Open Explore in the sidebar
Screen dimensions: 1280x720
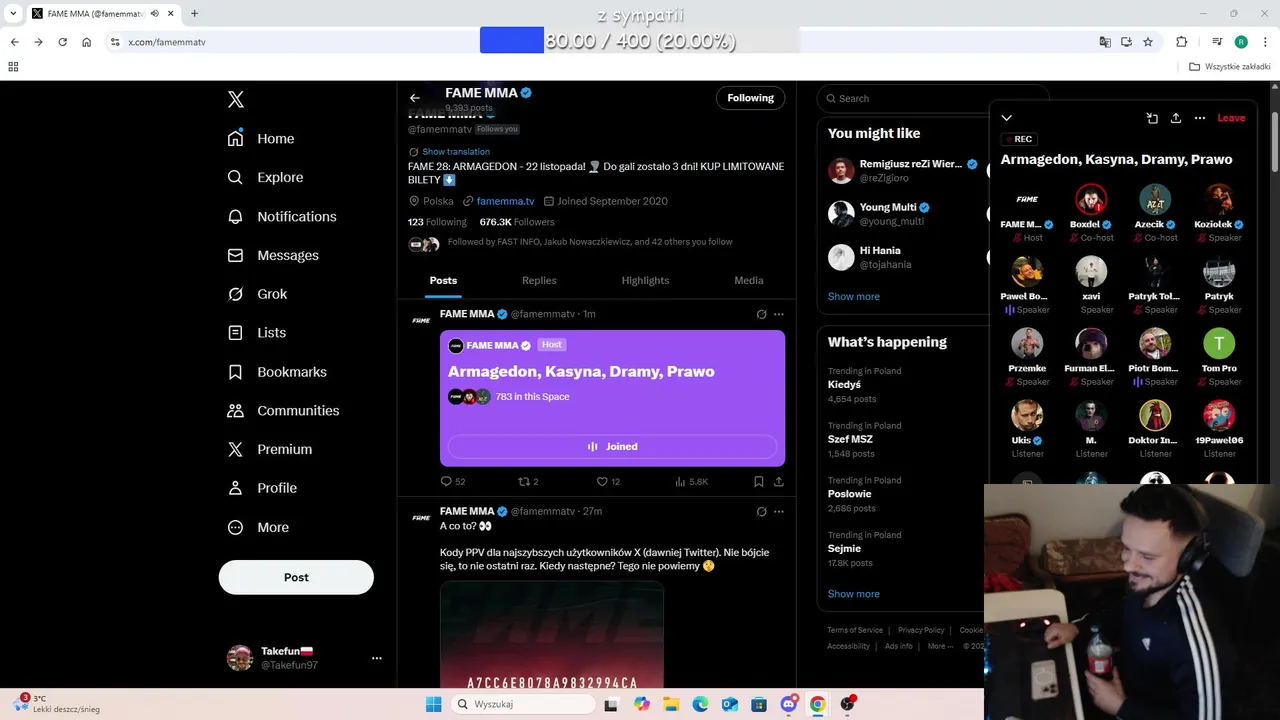click(265, 177)
